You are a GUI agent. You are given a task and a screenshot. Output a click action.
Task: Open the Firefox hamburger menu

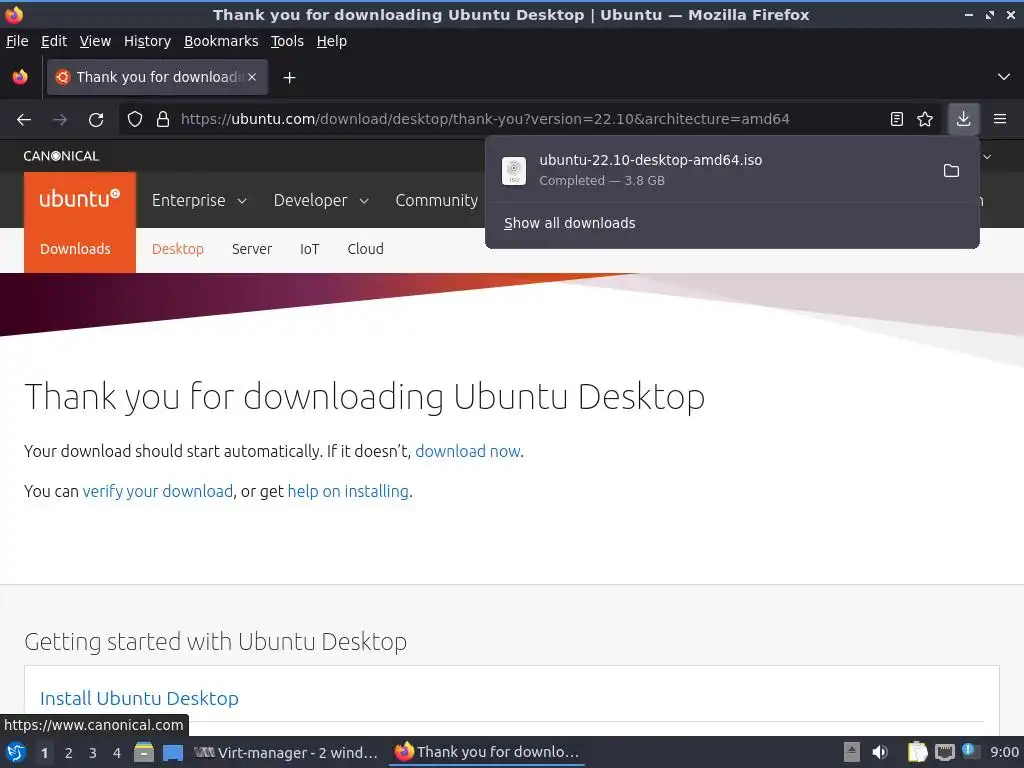(1000, 119)
